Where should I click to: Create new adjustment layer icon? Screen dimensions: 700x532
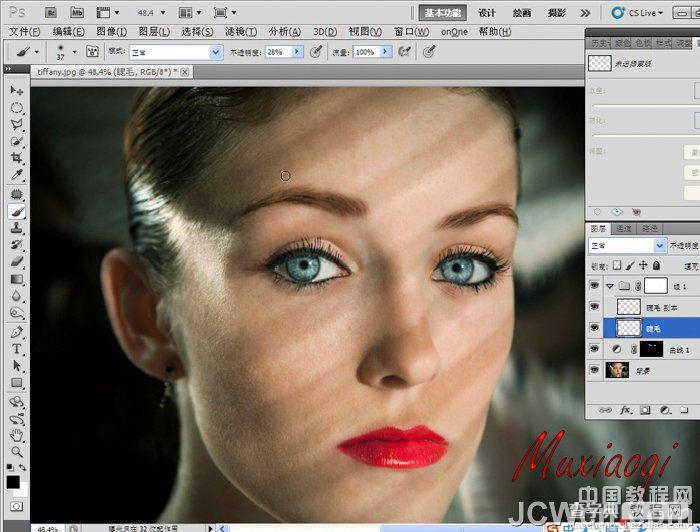pyautogui.click(x=665, y=410)
